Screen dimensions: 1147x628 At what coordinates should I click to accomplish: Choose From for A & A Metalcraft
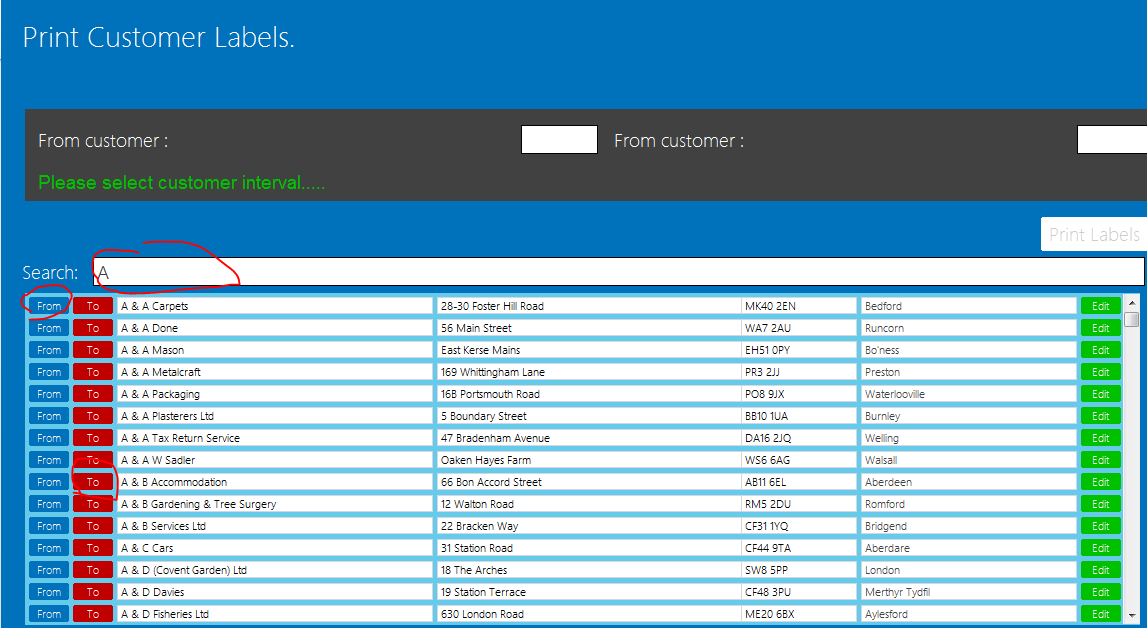point(49,372)
